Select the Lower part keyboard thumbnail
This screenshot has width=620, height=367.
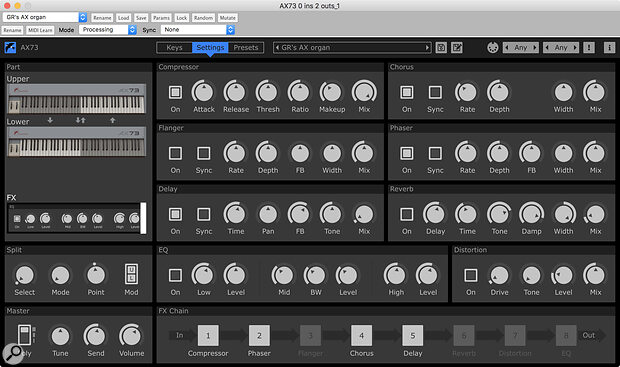click(x=76, y=142)
